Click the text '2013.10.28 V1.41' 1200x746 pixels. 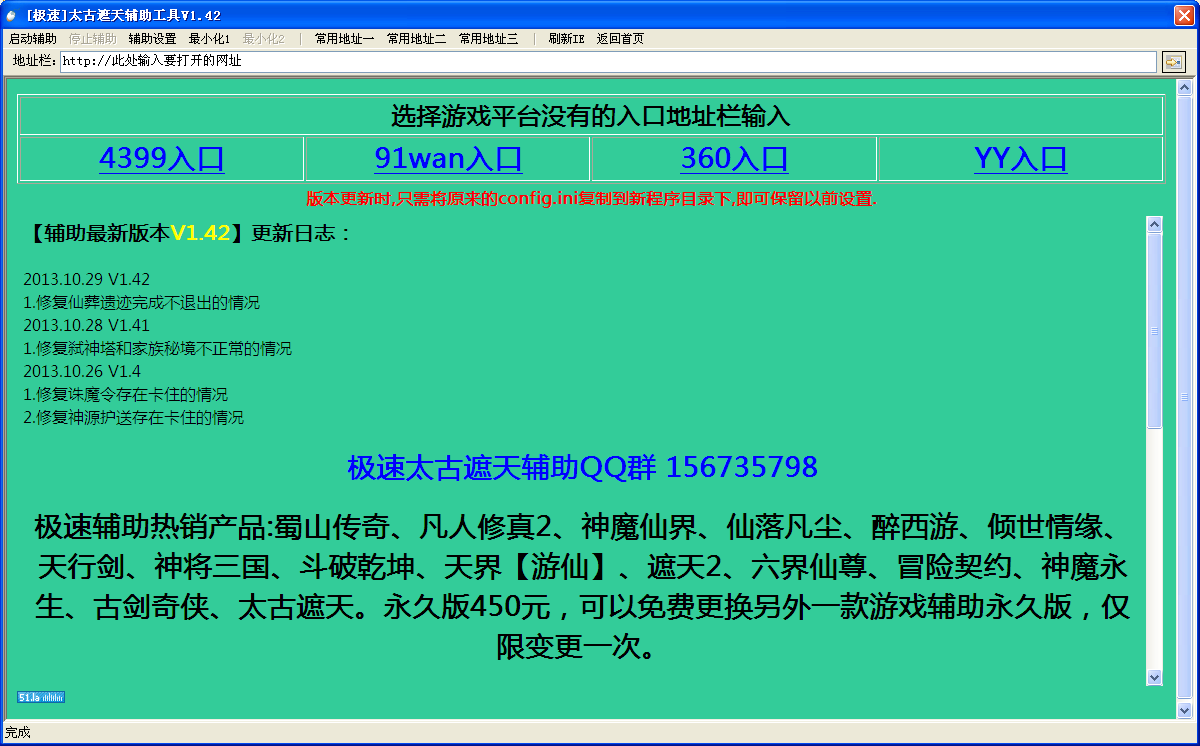[87, 325]
